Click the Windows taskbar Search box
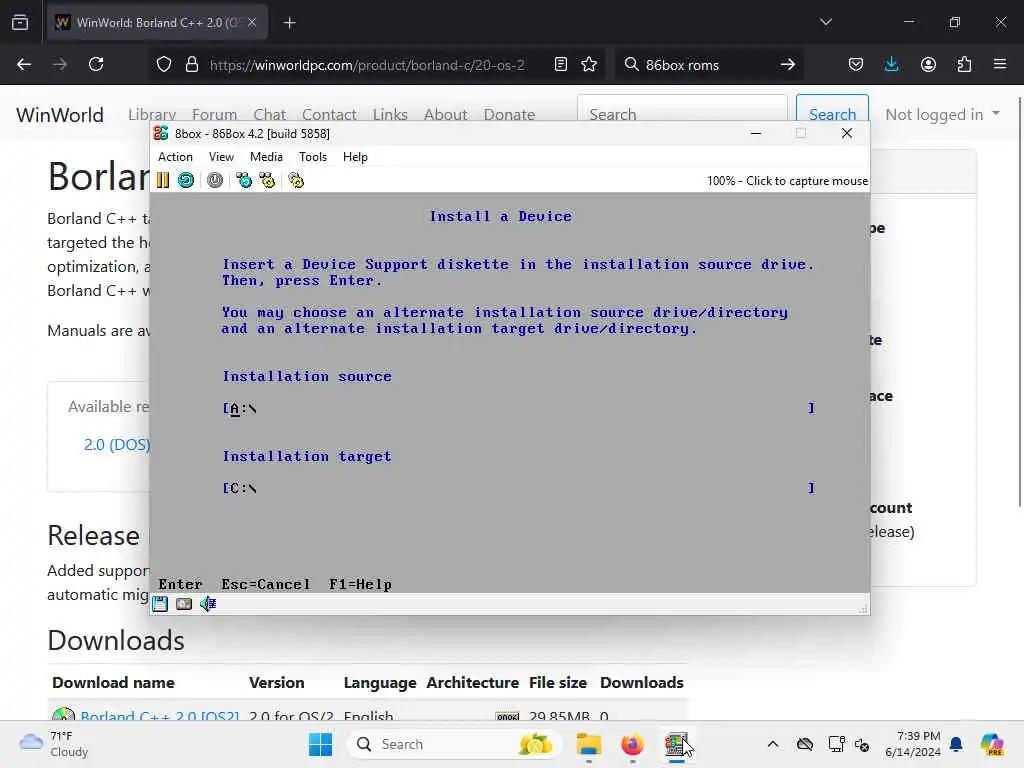Screen dimensions: 1024x768 click(455, 744)
